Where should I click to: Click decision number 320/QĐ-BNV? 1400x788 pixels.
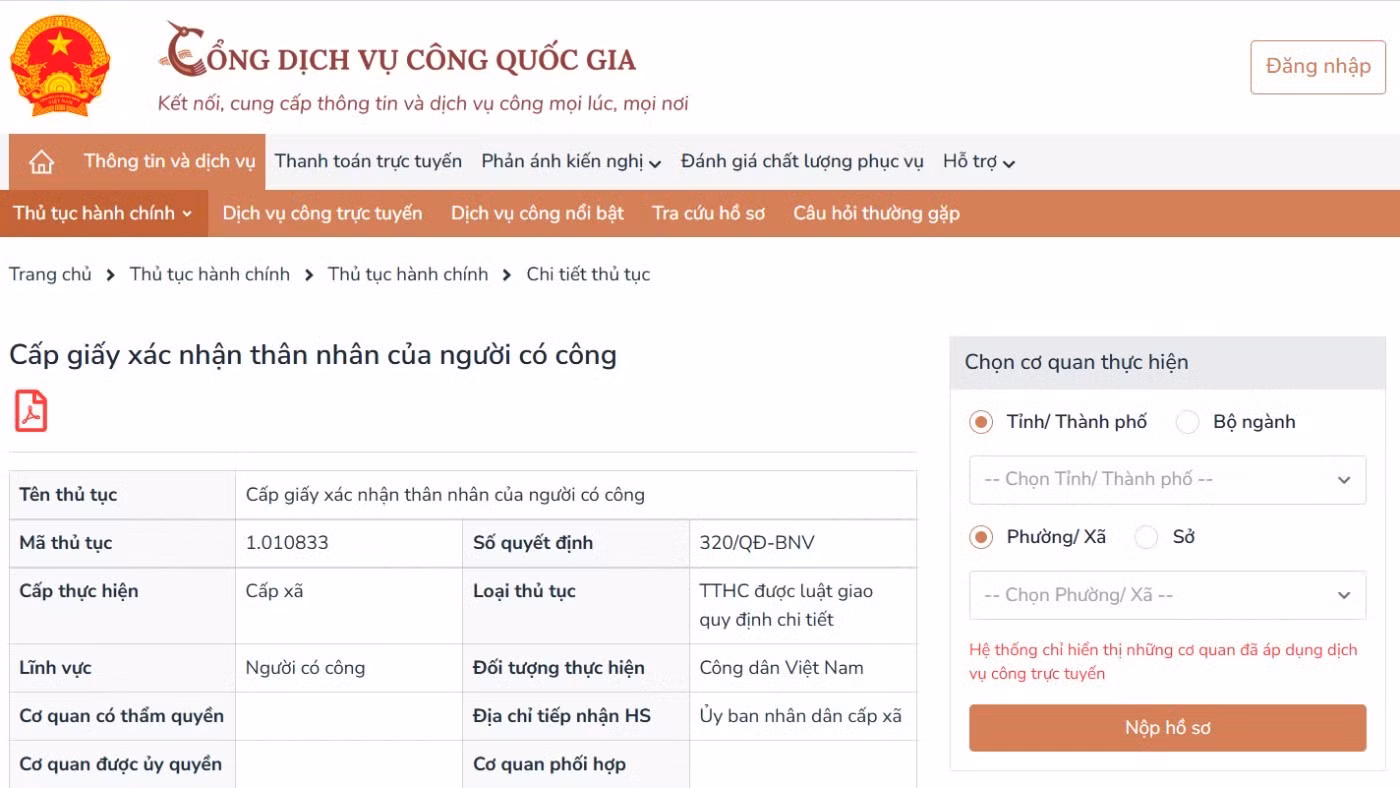[x=757, y=543]
